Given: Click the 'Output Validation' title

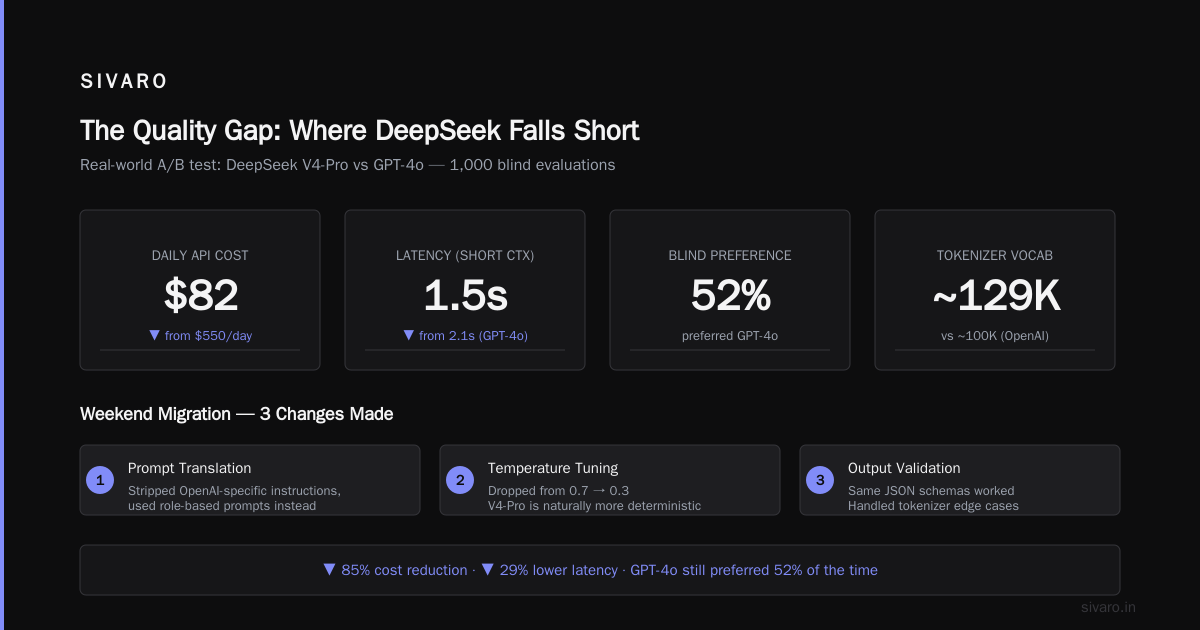Looking at the screenshot, I should click(x=904, y=468).
